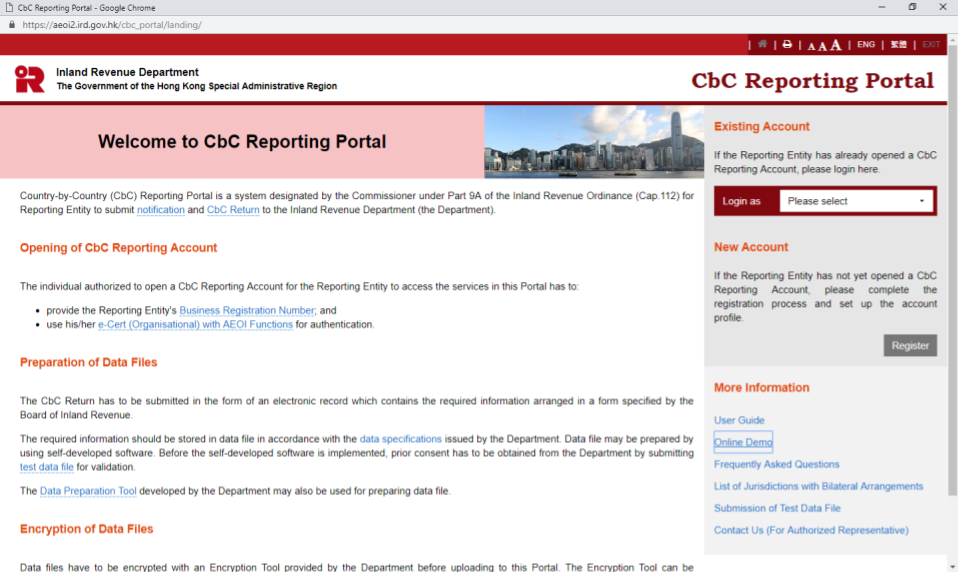Open Contact Us (For Authorized Representative) link
The height and width of the screenshot is (572, 958).
[811, 530]
